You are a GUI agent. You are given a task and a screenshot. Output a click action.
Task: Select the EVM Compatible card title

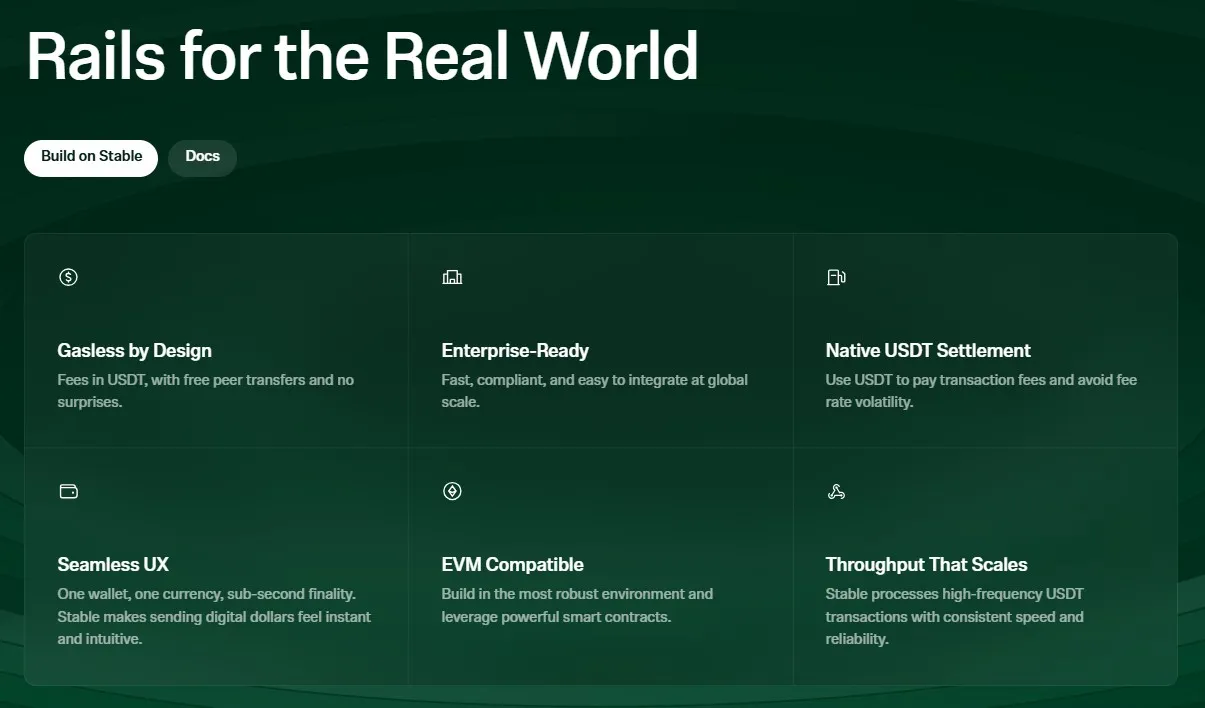tap(512, 565)
